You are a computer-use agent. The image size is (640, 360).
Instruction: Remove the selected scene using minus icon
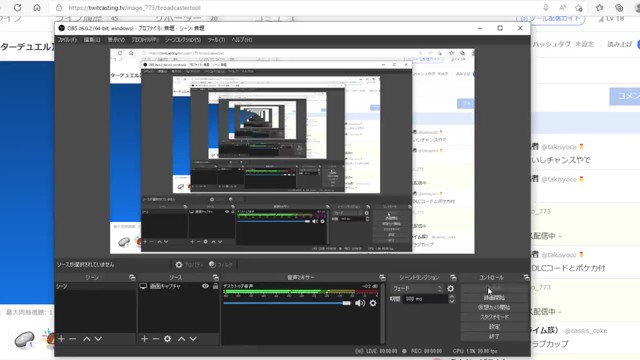pyautogui.click(x=73, y=339)
